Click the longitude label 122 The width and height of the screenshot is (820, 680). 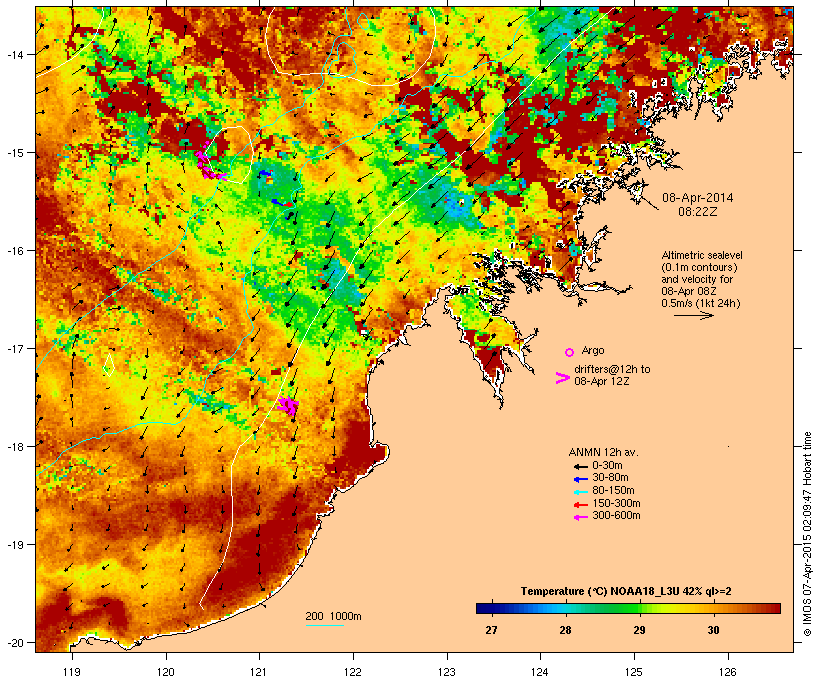[353, 672]
